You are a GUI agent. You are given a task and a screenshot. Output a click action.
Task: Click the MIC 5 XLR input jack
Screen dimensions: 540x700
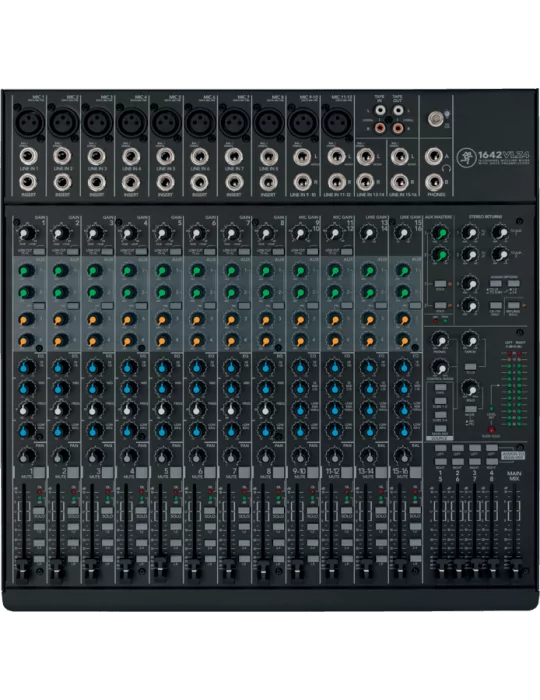pos(165,121)
